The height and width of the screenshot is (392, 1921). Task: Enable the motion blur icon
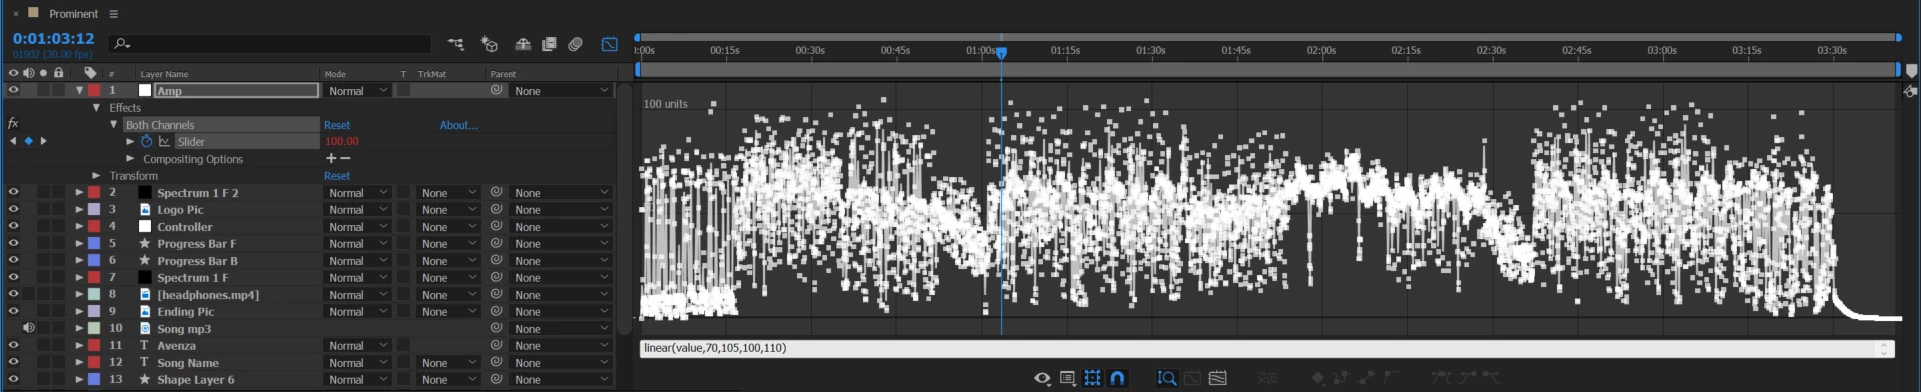(x=575, y=44)
